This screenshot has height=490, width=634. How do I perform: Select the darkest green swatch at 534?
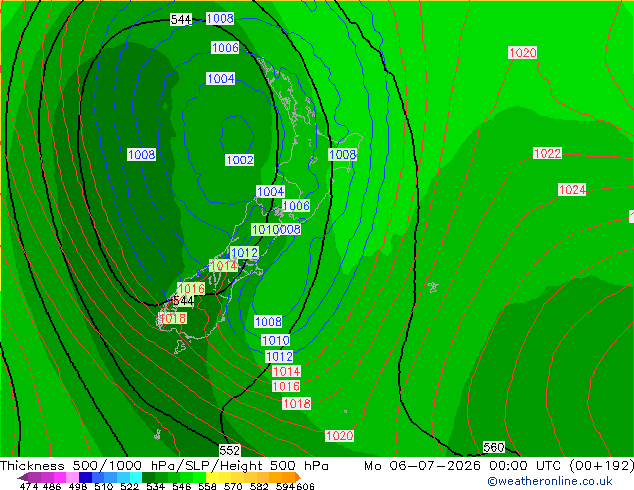pos(148,477)
